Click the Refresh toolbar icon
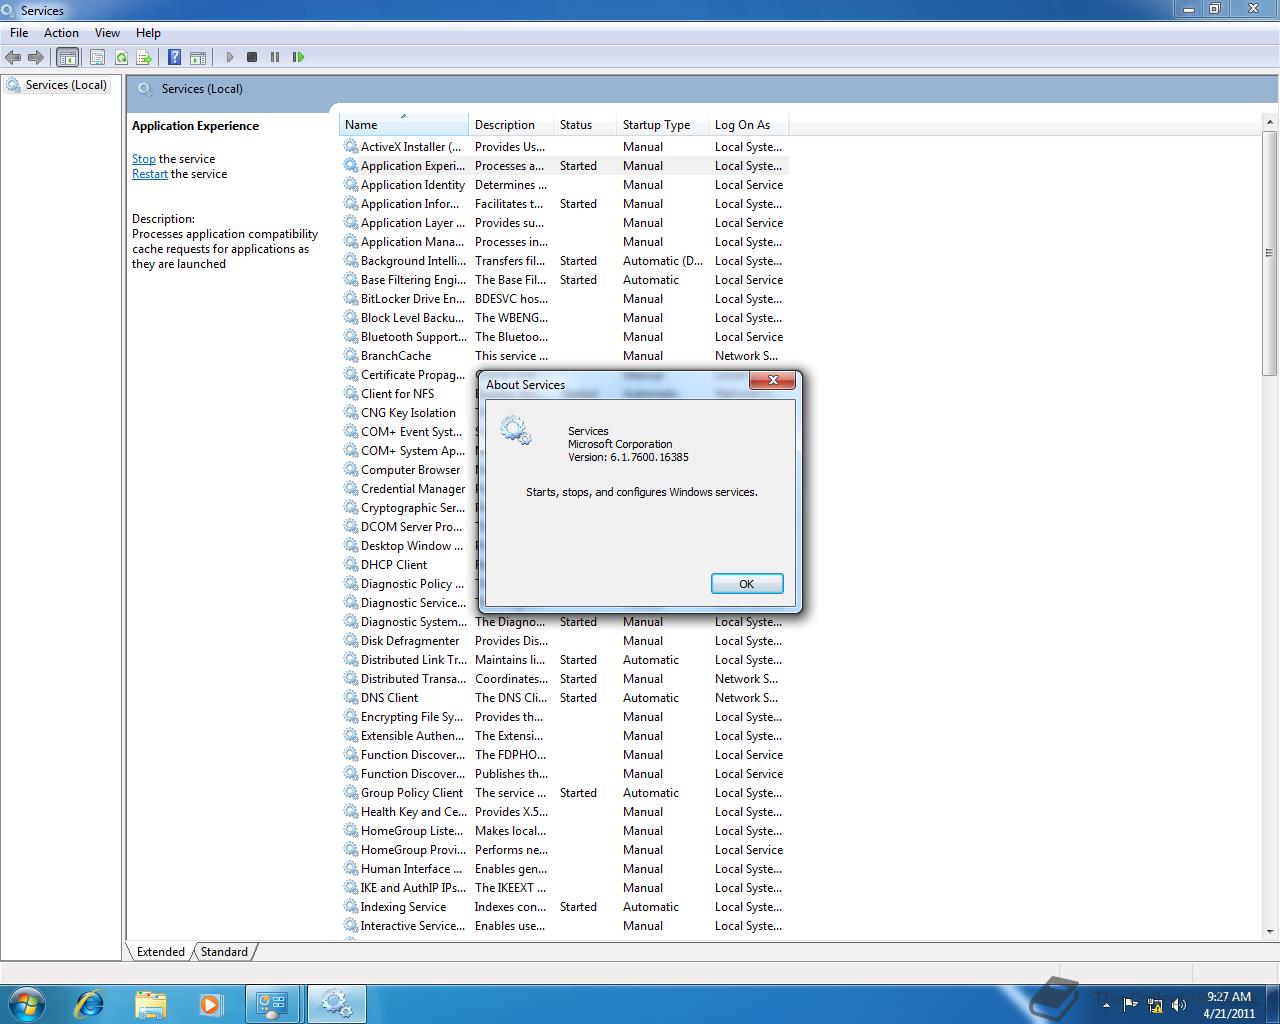The height and width of the screenshot is (1024, 1280). [121, 57]
